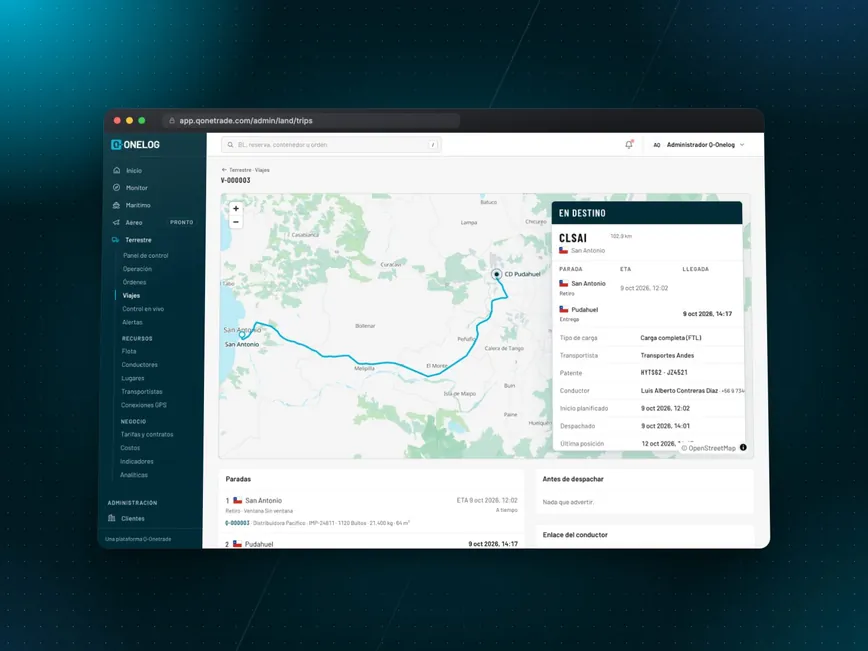The width and height of the screenshot is (868, 651).
Task: Click the Carga completa (FTL) value
Action: point(670,338)
